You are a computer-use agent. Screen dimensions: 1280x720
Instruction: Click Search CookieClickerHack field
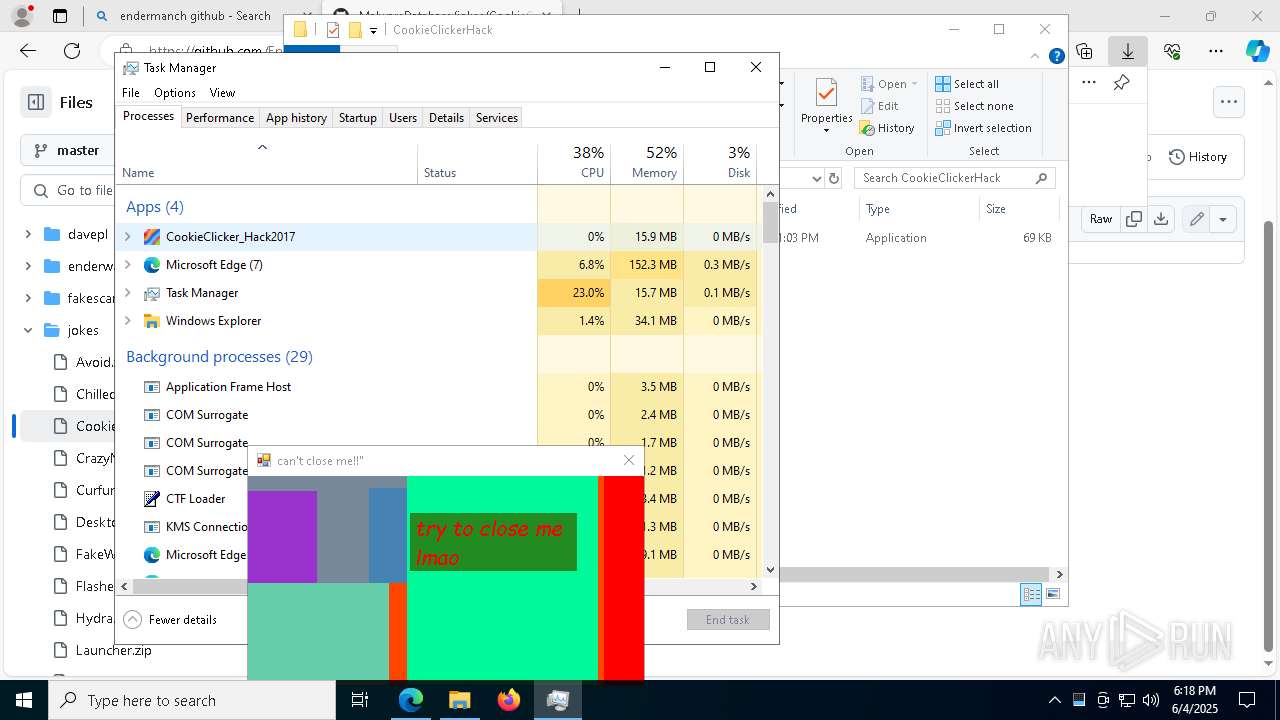[x=955, y=178]
